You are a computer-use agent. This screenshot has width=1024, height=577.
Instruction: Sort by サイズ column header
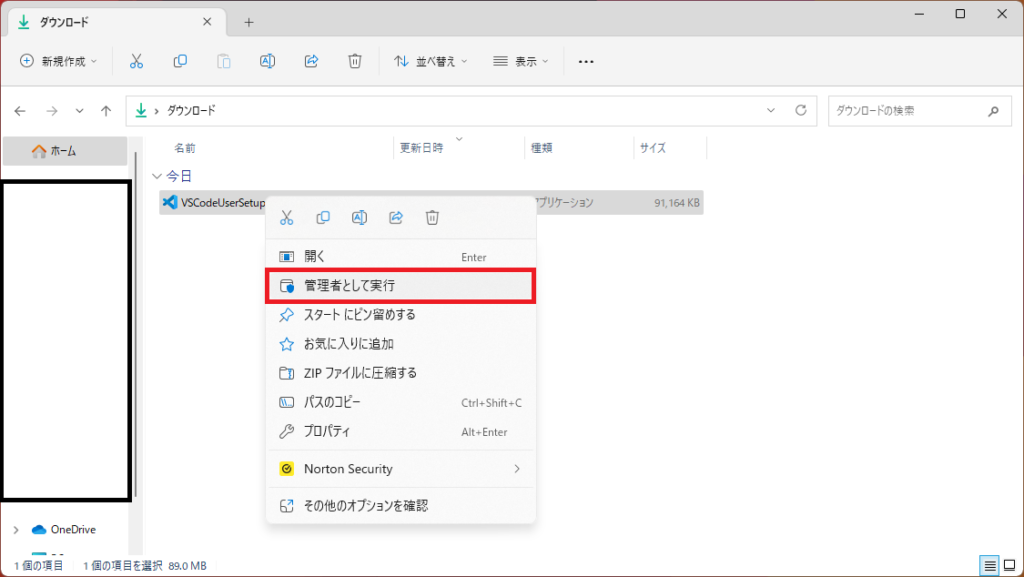pos(652,148)
